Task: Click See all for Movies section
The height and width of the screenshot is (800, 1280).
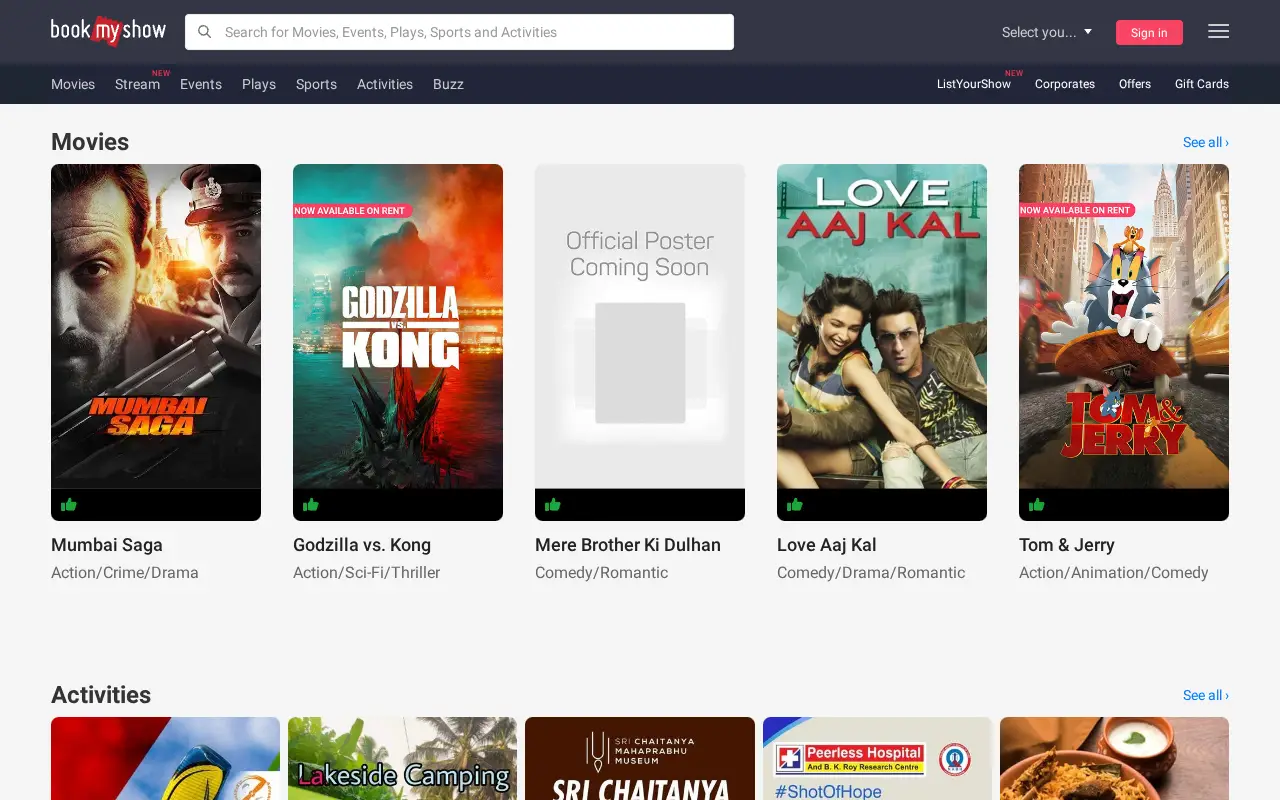Action: click(1206, 142)
